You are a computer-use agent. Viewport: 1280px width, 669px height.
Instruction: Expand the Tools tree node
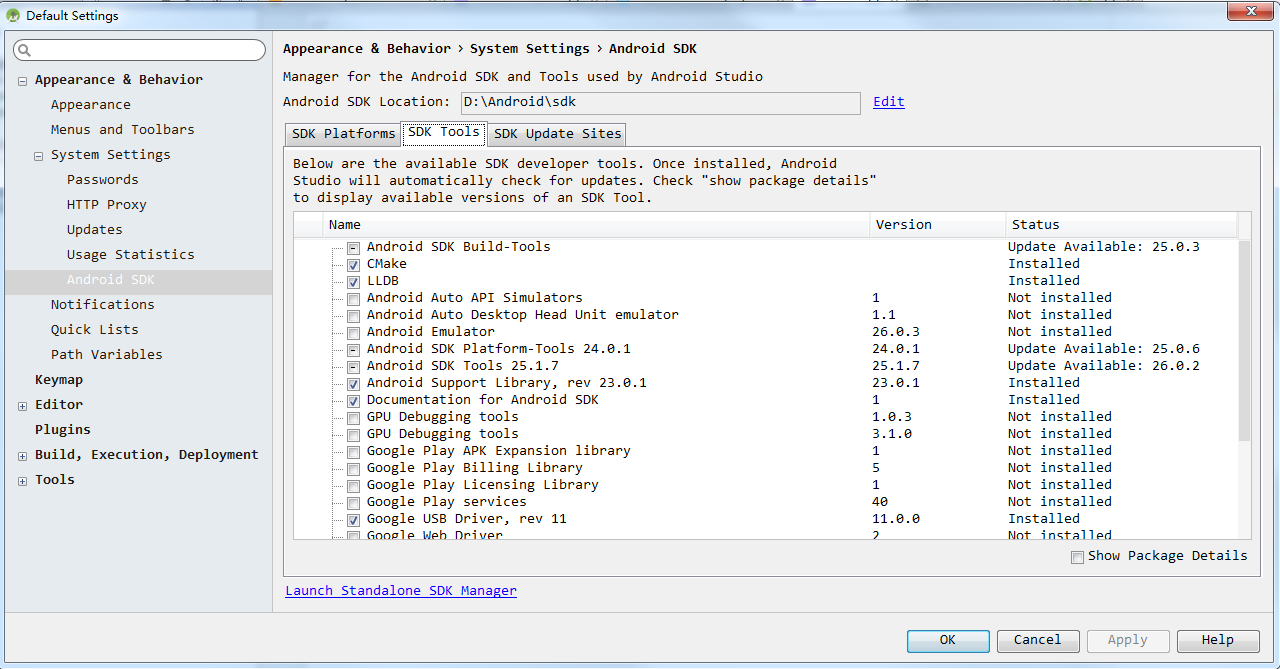point(22,481)
